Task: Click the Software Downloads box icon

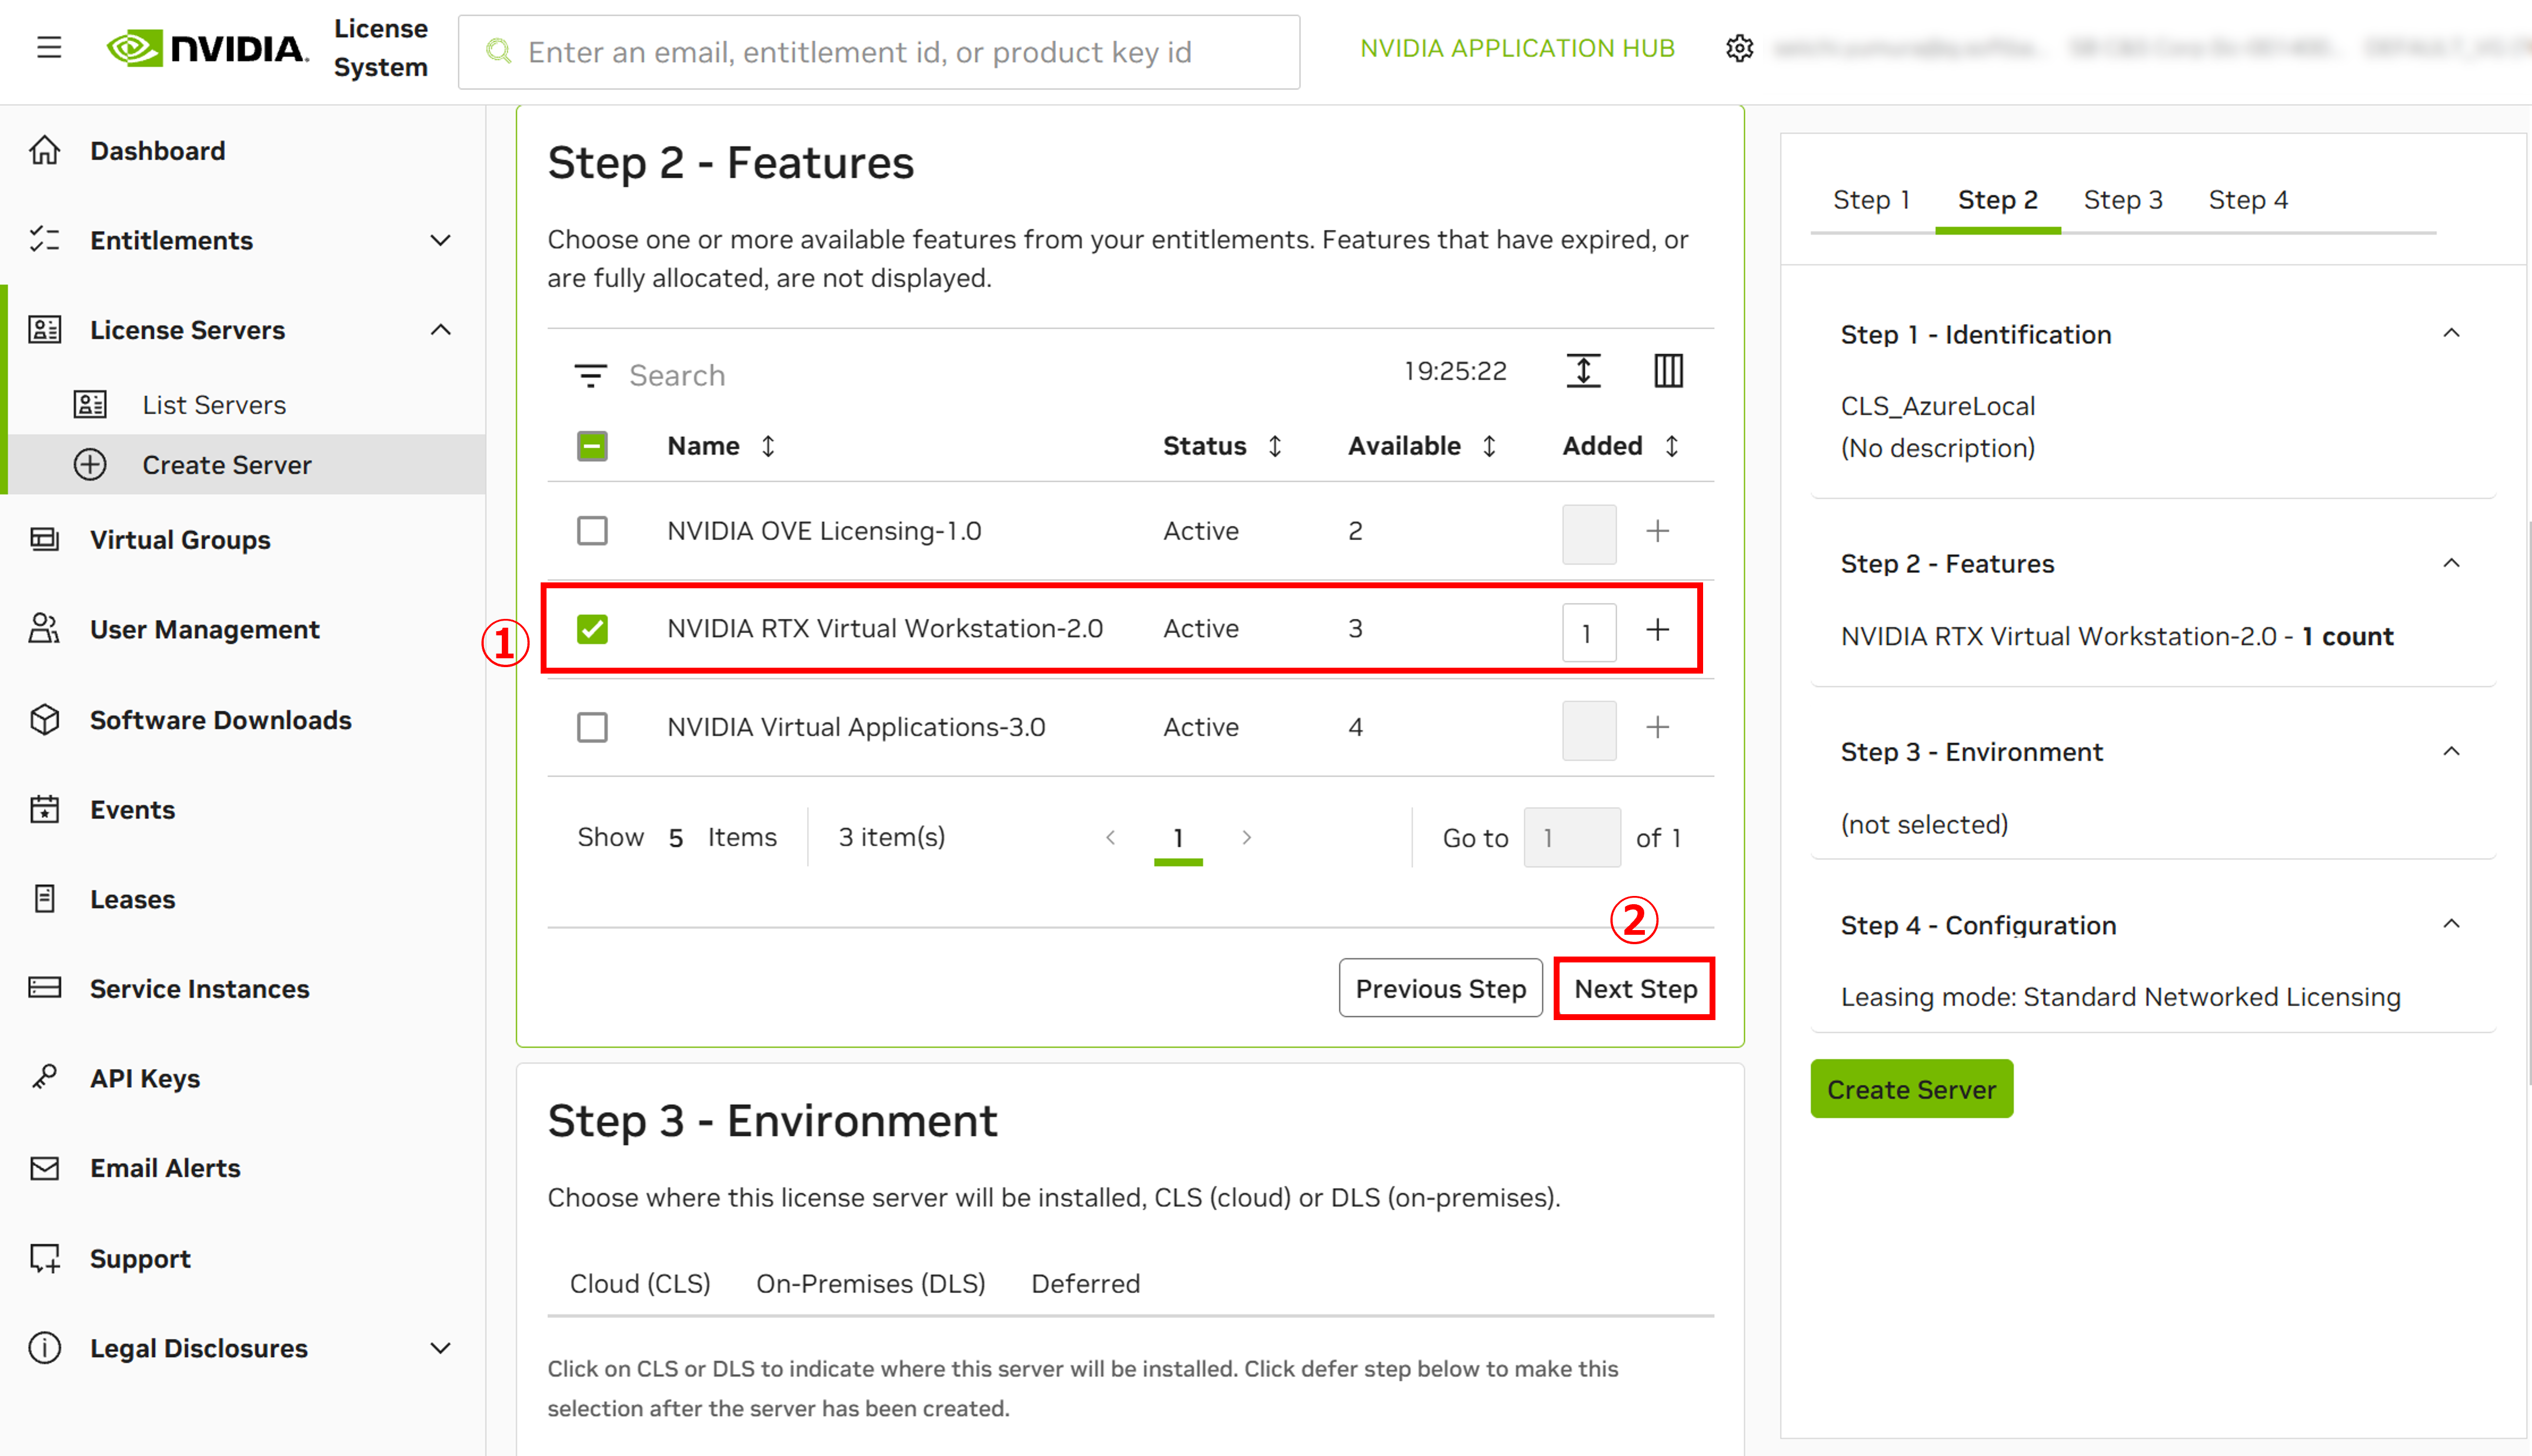Action: pyautogui.click(x=45, y=719)
